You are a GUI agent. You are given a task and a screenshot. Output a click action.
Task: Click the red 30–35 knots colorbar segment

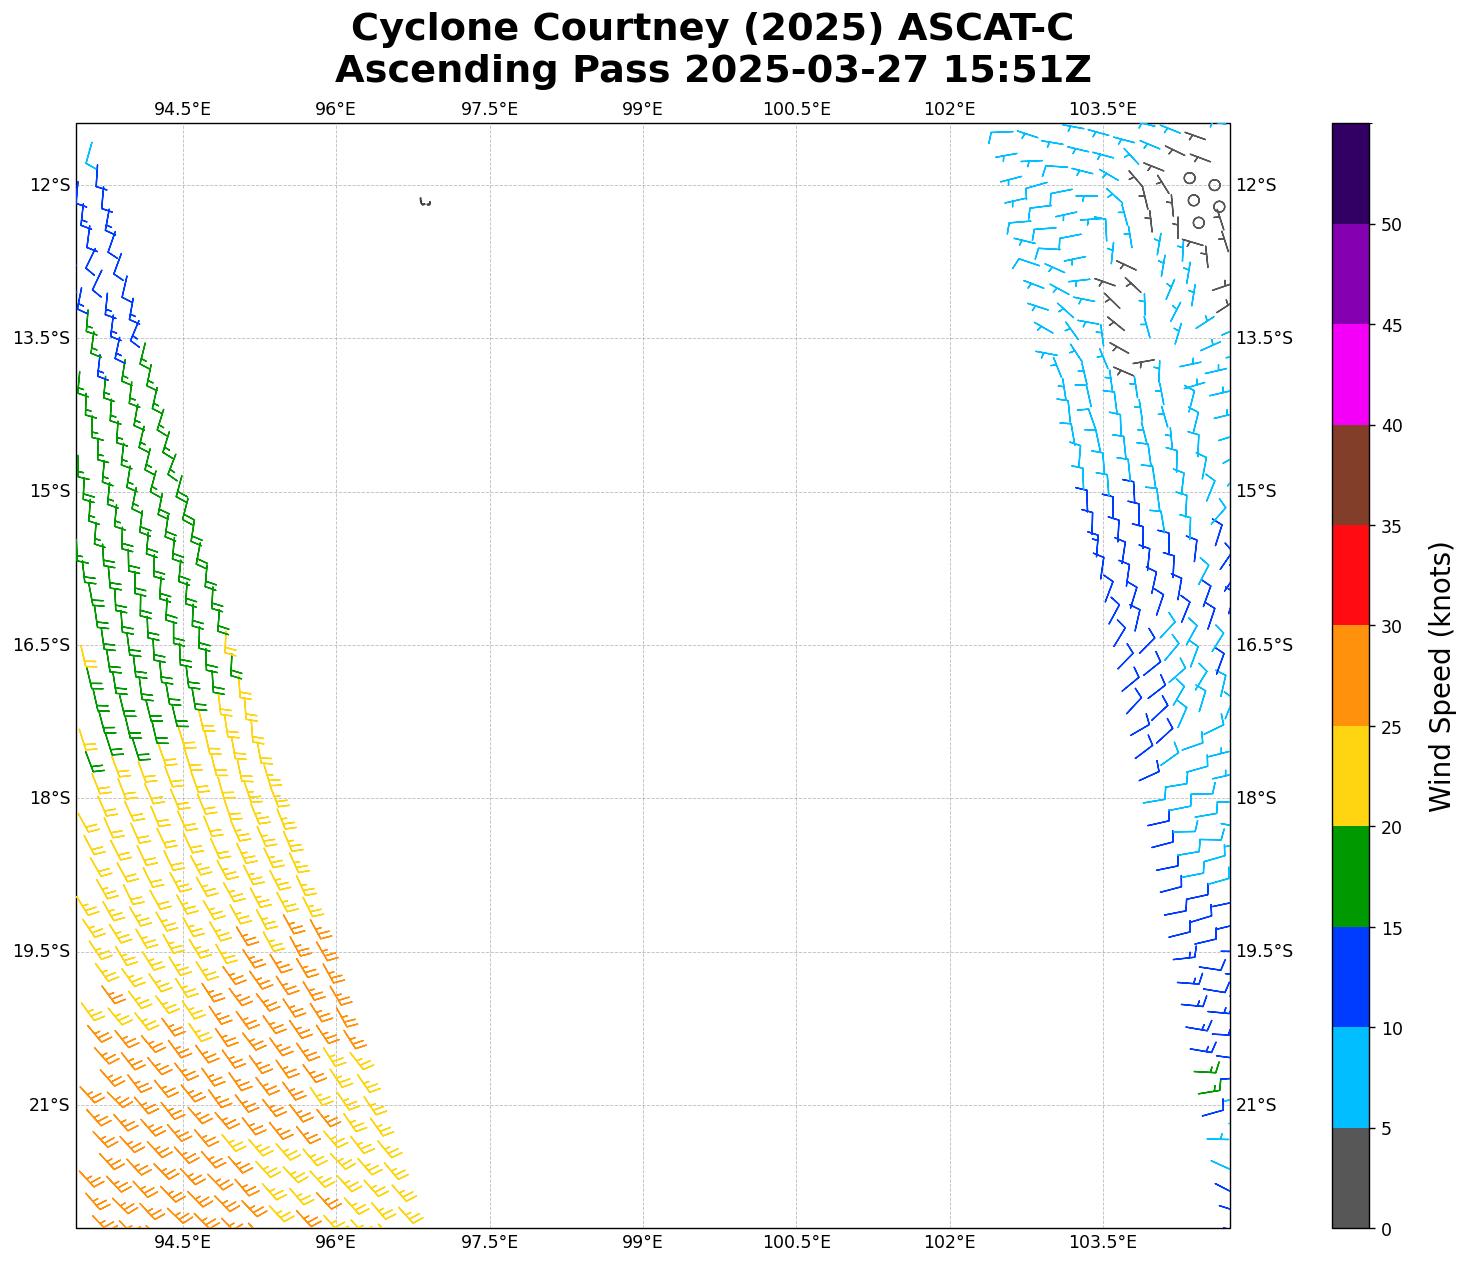click(1351, 575)
